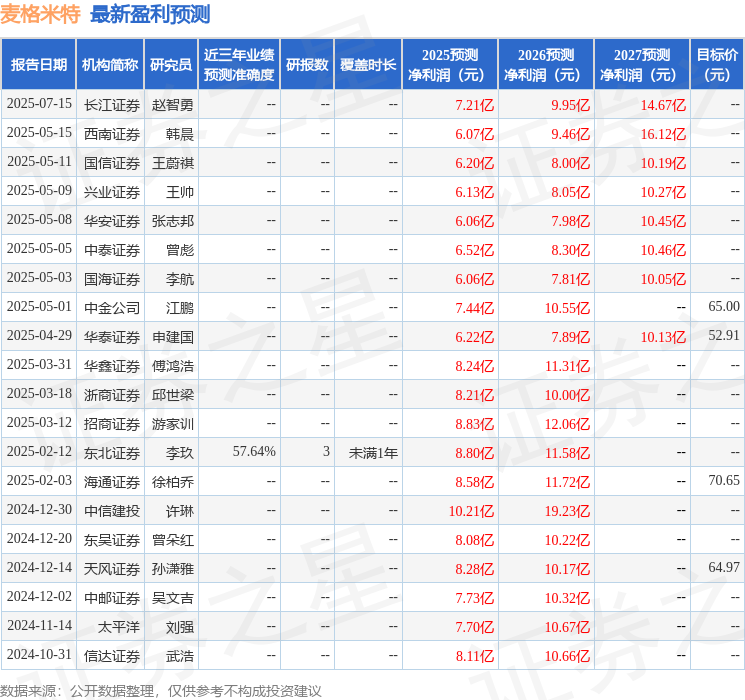745x700 pixels.
Task: Click institution 国信证券
Action: point(112,163)
